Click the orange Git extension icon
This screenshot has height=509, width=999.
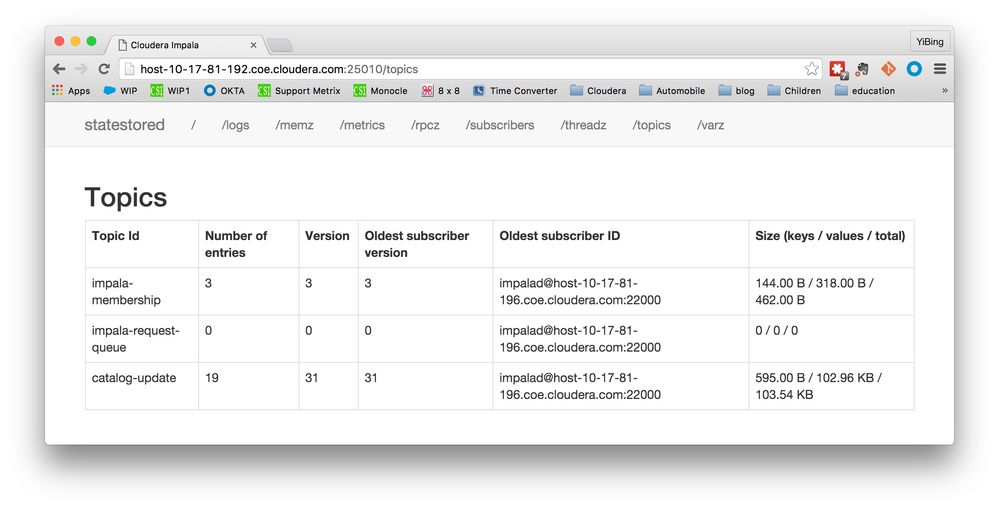point(888,69)
